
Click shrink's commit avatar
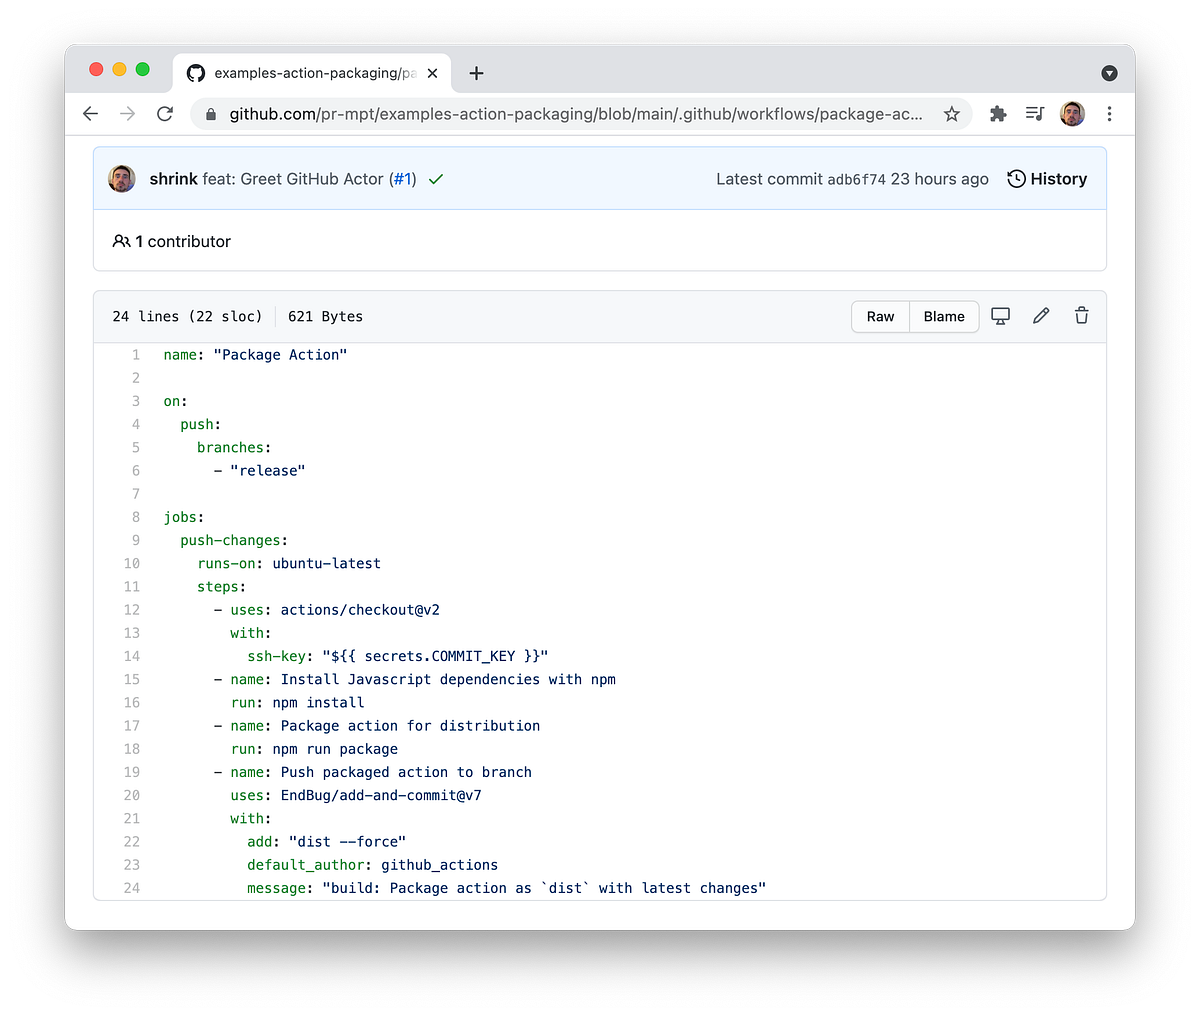[x=121, y=179]
